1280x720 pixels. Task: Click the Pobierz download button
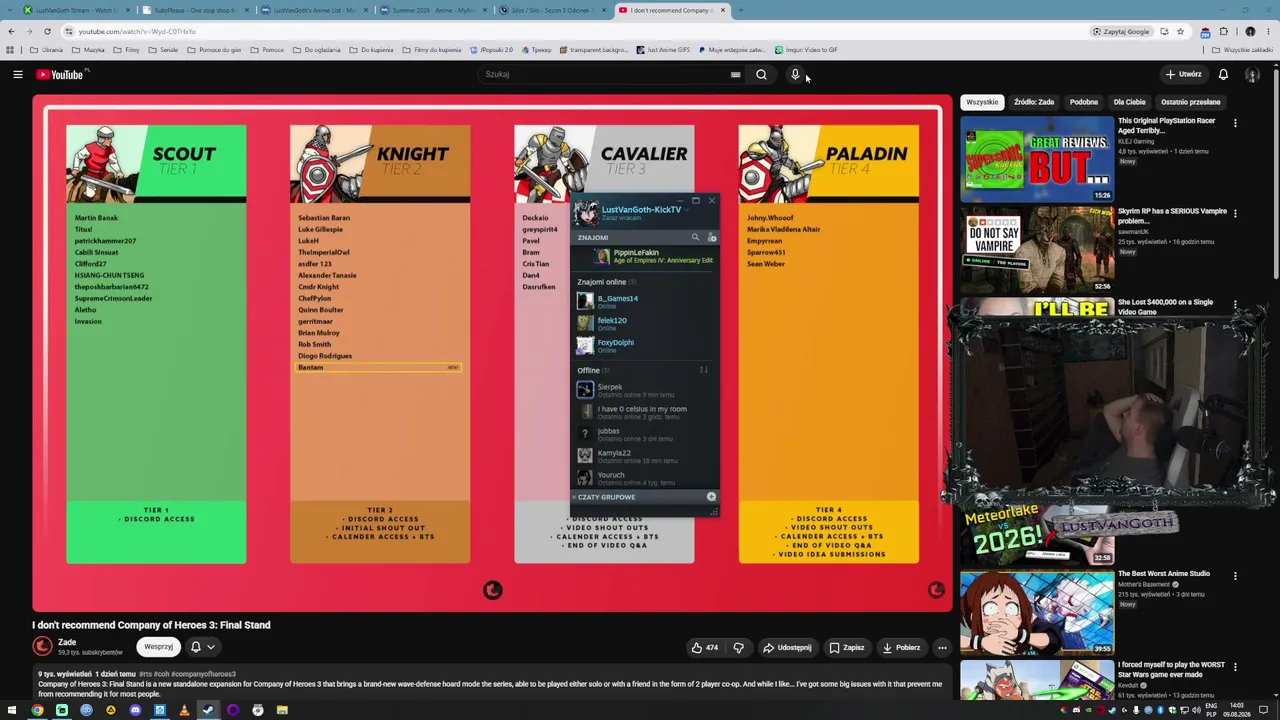(x=901, y=647)
